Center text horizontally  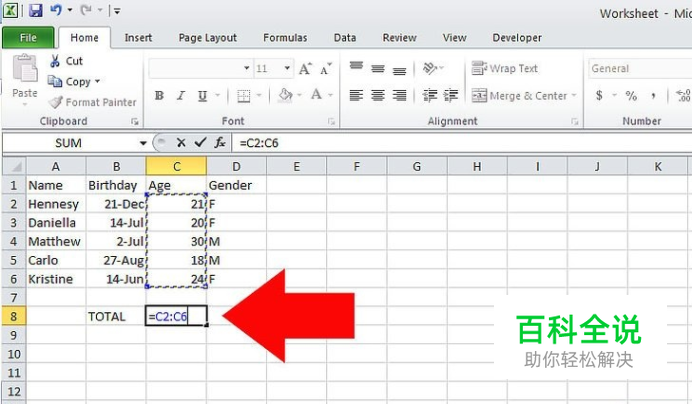(378, 95)
